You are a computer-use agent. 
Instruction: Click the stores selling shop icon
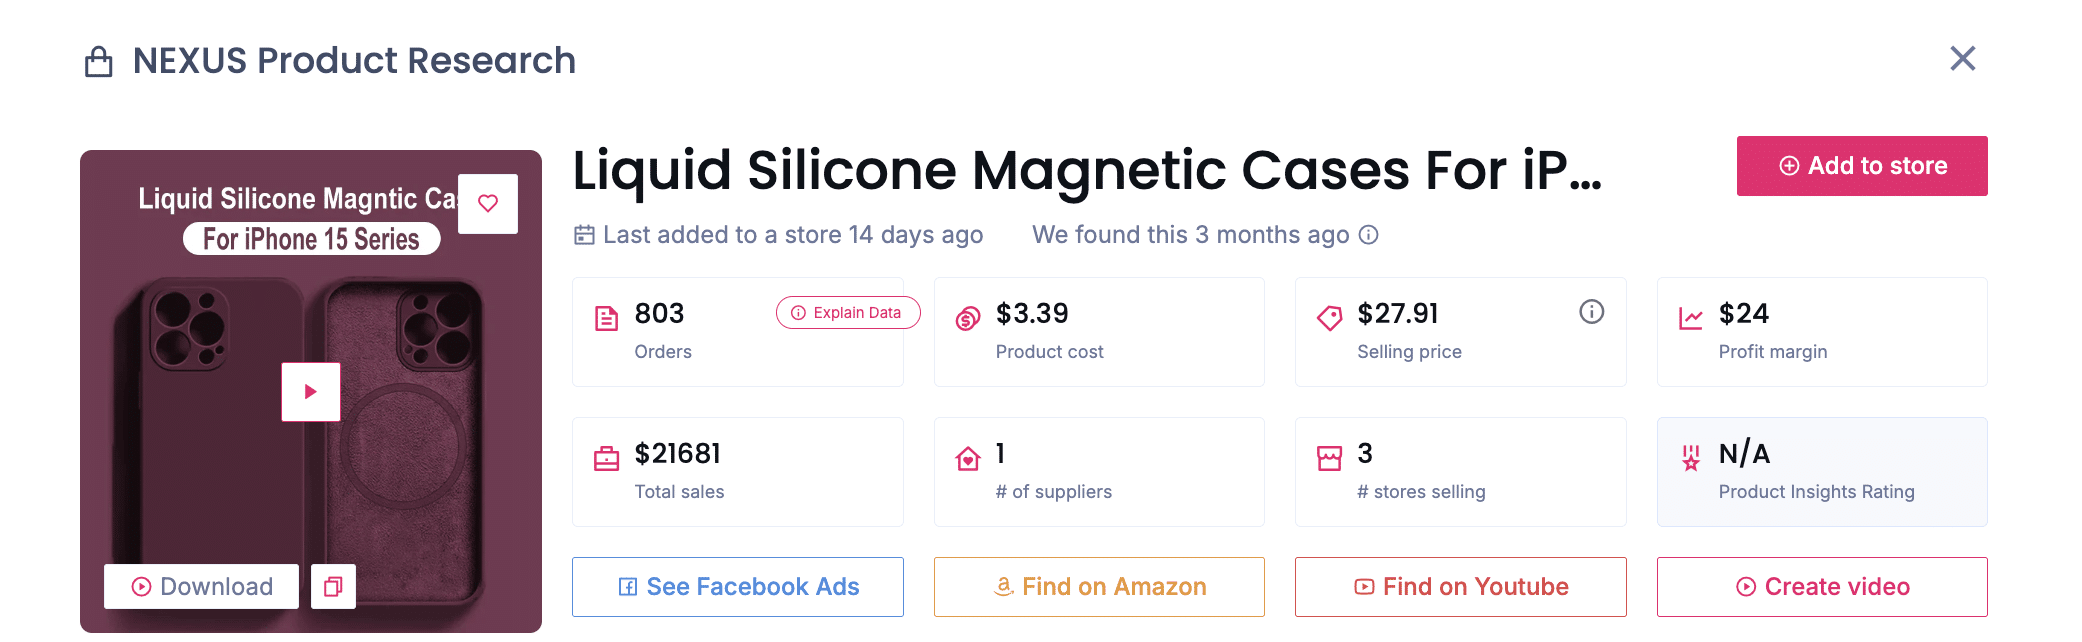1329,459
